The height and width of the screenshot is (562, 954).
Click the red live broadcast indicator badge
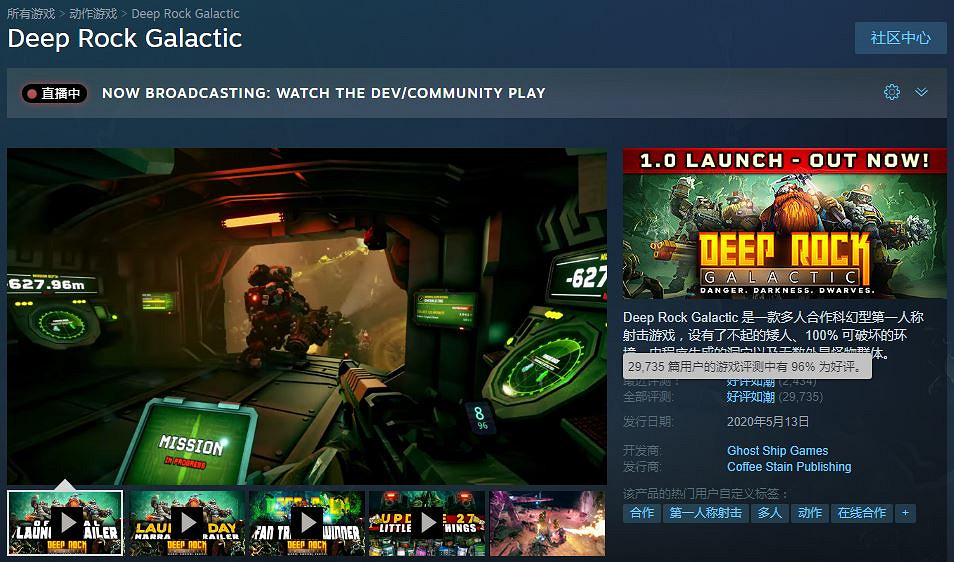click(x=55, y=93)
